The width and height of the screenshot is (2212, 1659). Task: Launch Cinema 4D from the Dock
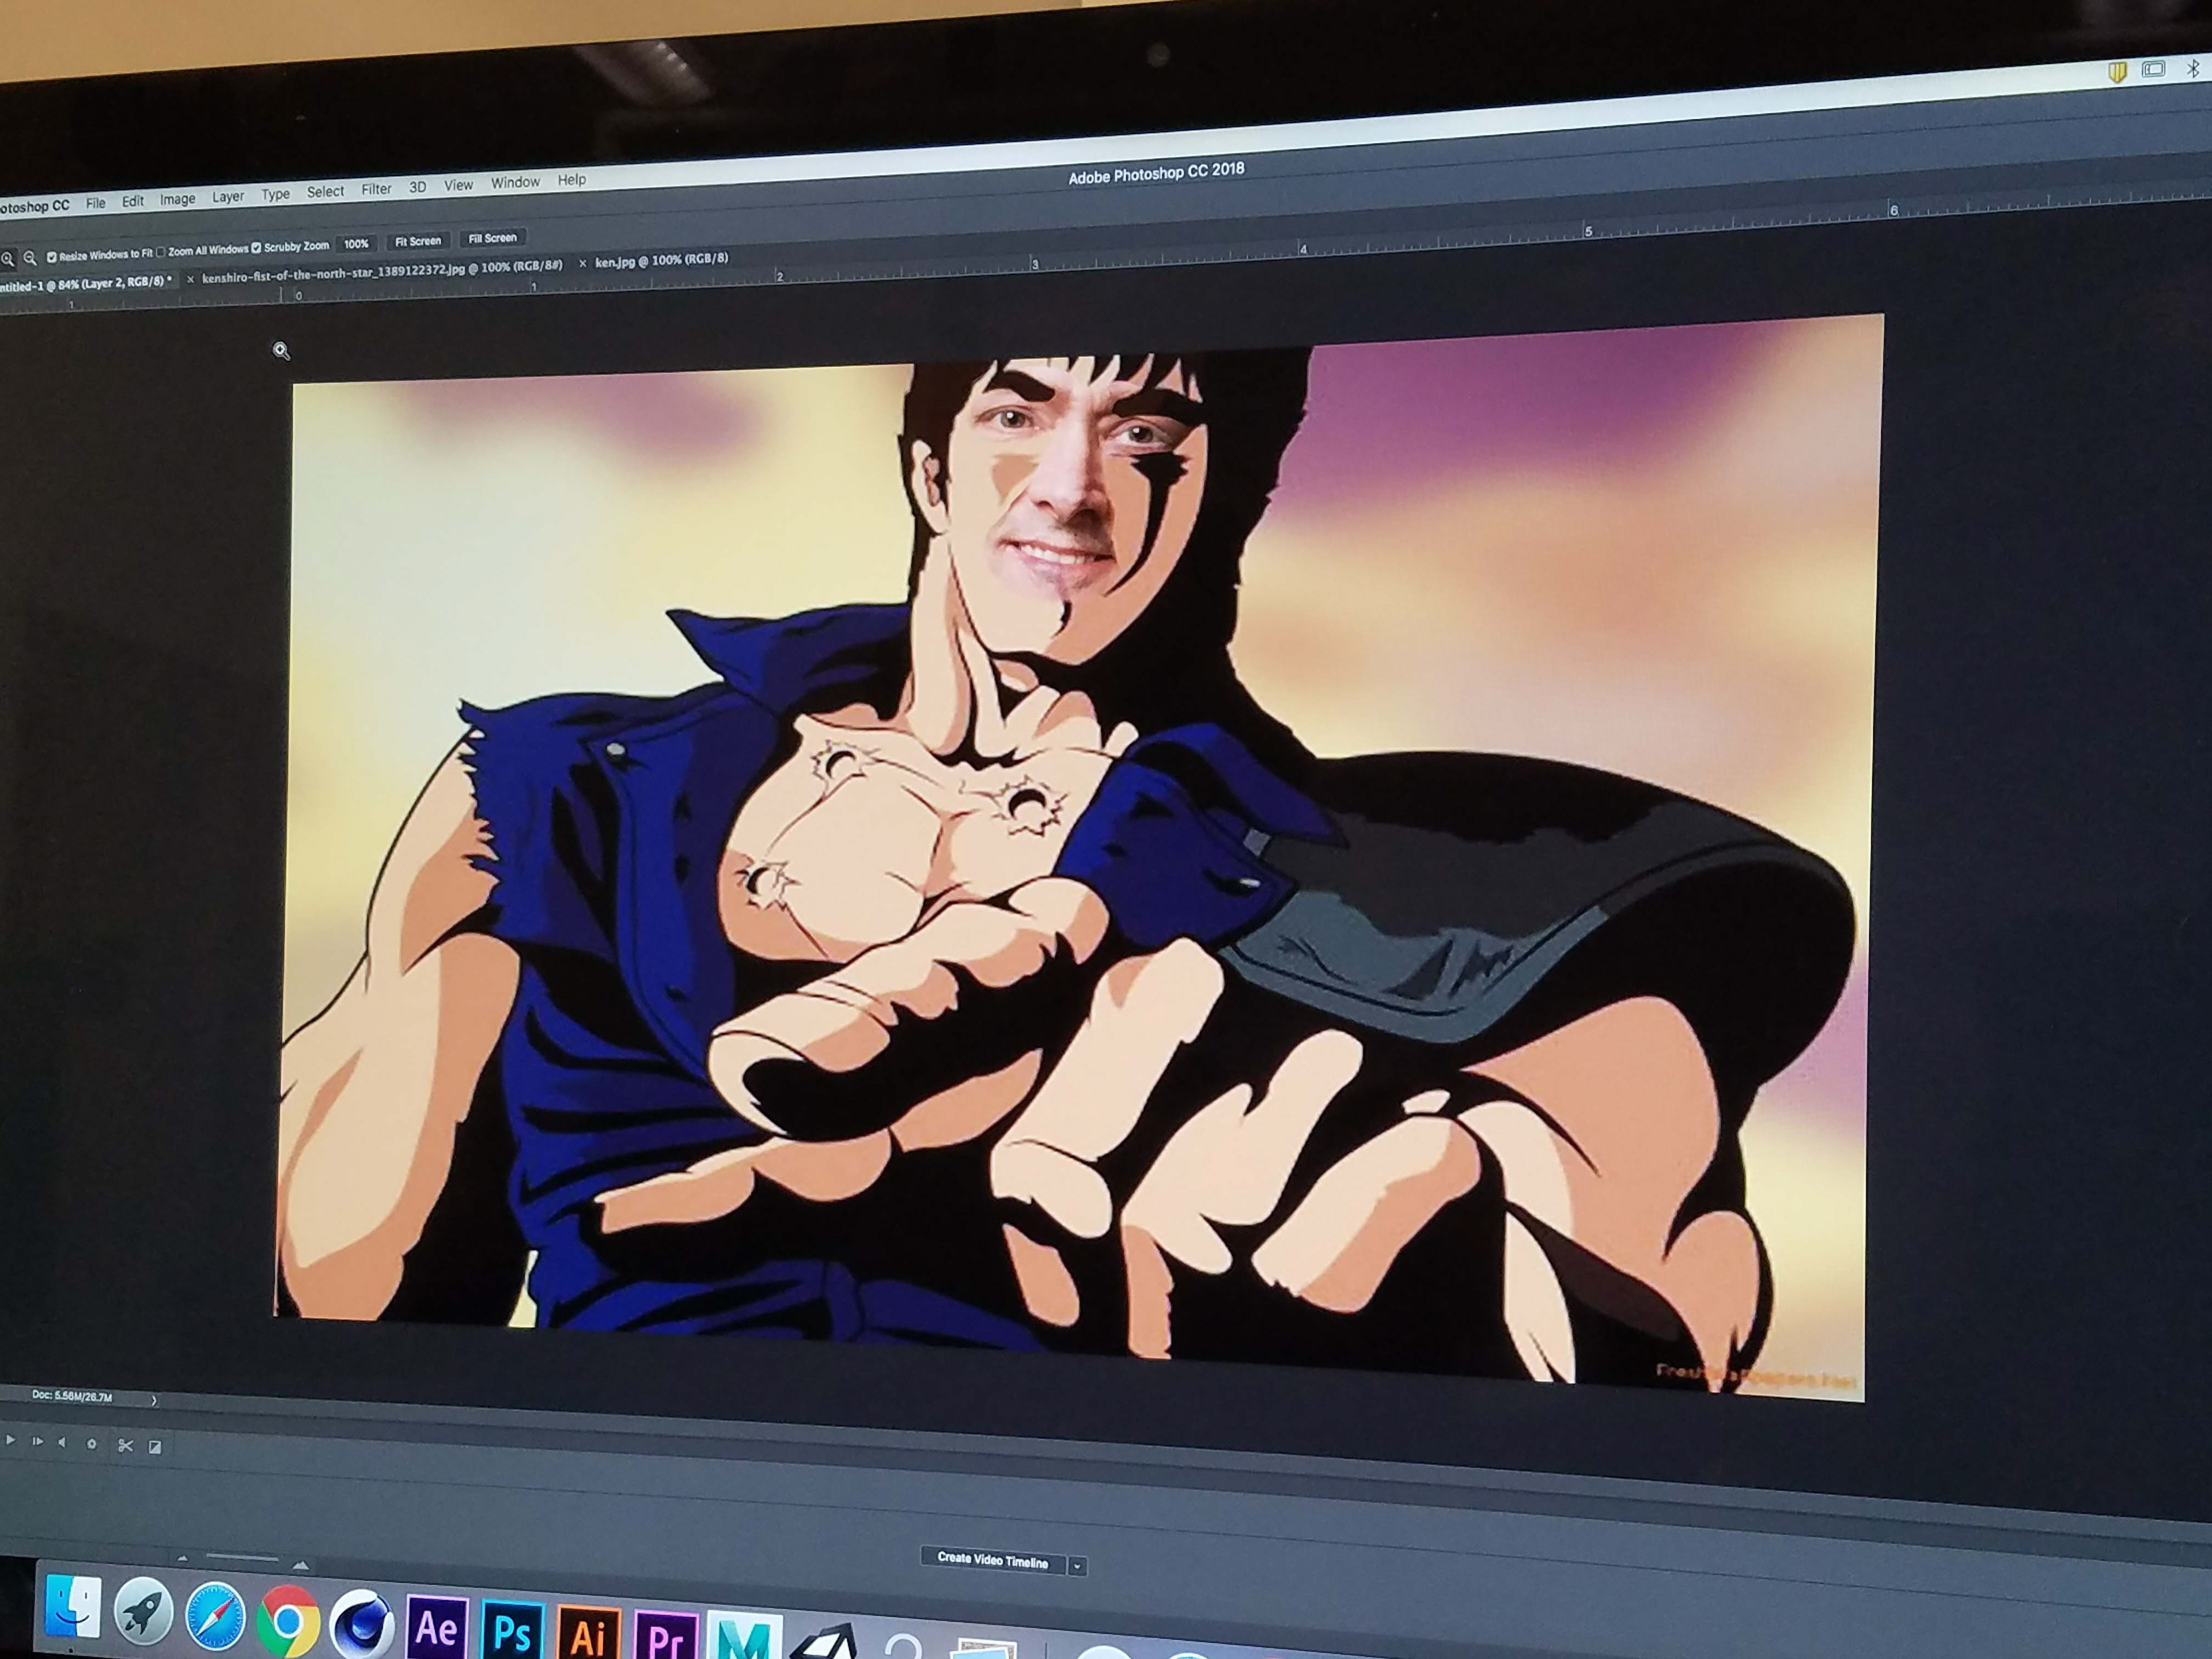coord(362,1626)
